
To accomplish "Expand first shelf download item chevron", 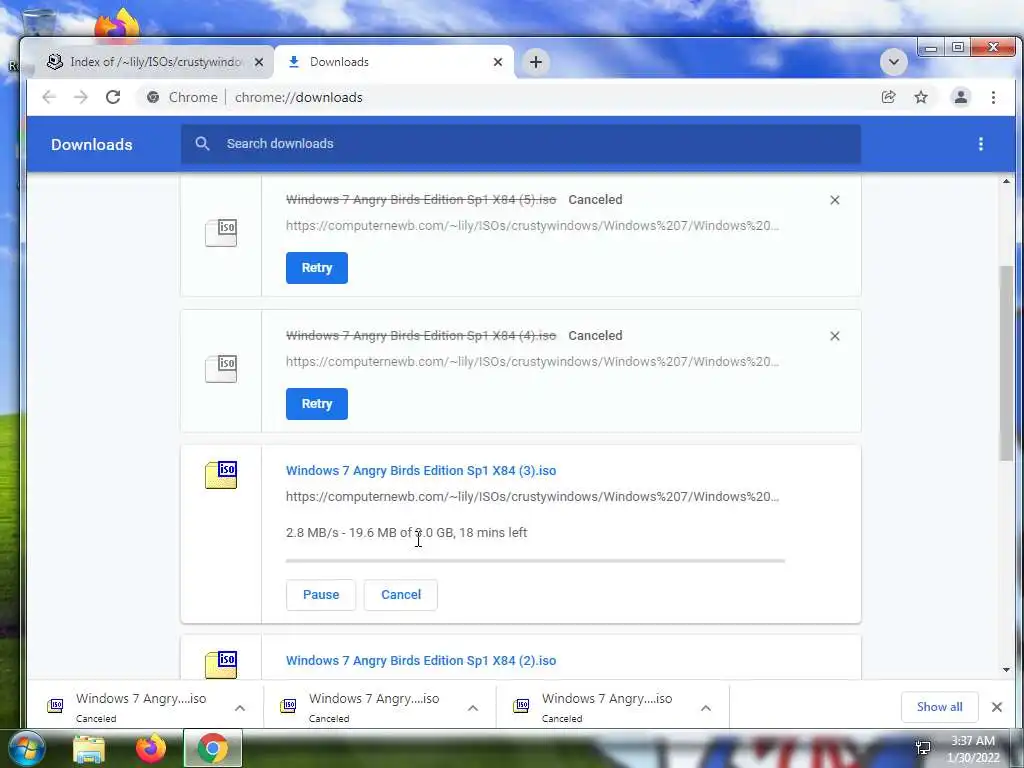I will click(240, 708).
